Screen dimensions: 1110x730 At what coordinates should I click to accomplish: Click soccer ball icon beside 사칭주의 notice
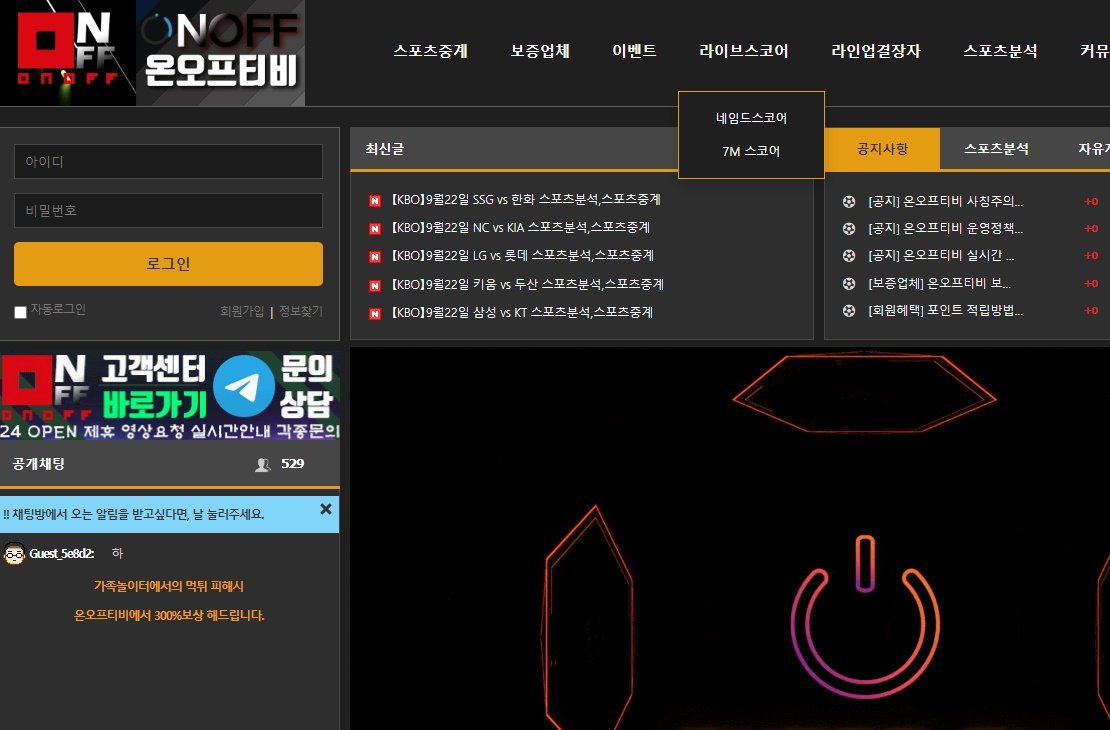point(849,202)
